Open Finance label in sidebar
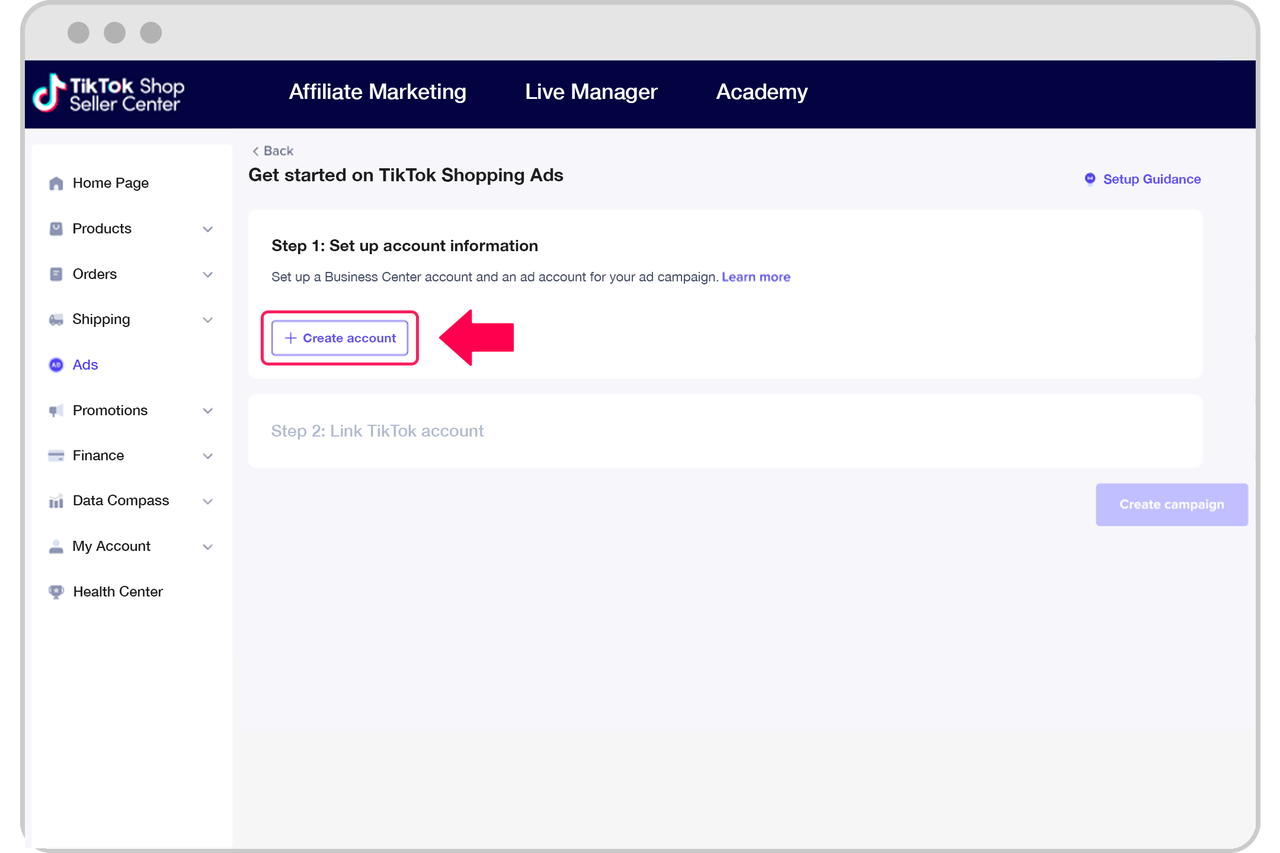This screenshot has width=1280, height=853. 98,456
